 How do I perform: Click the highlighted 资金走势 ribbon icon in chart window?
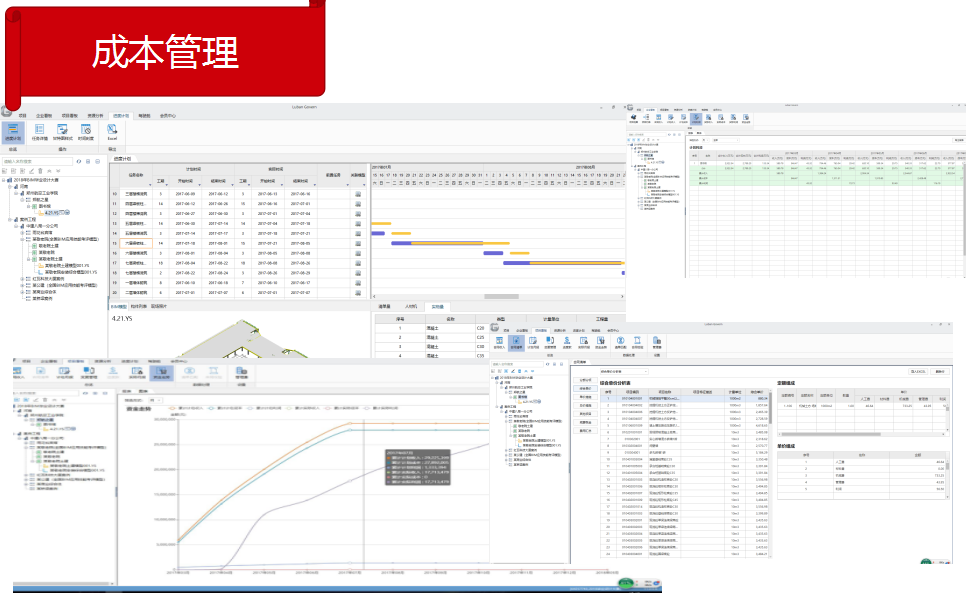[161, 372]
